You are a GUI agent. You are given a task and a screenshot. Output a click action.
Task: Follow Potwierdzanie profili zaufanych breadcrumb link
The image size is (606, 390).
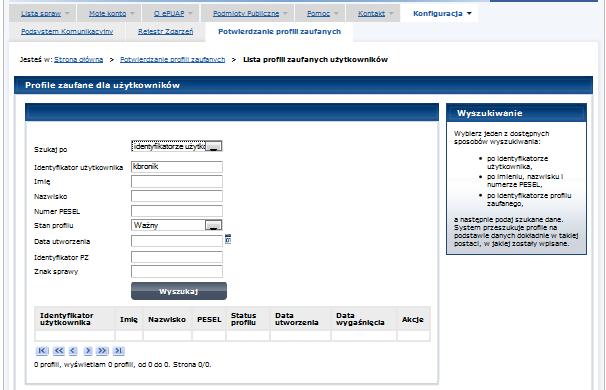[x=172, y=60]
